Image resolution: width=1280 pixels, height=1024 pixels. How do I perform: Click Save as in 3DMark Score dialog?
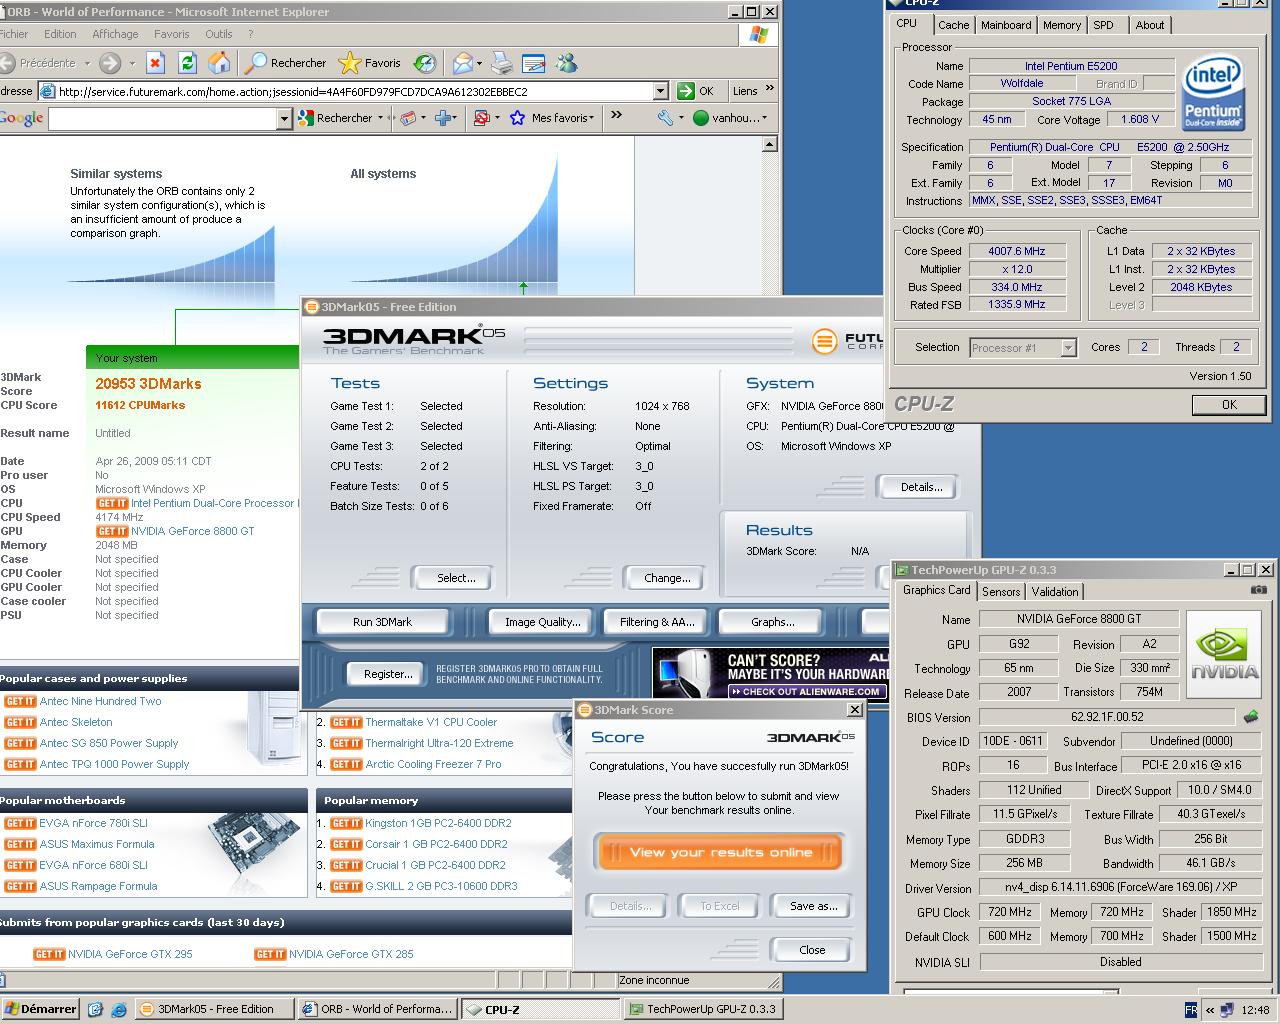(813, 906)
